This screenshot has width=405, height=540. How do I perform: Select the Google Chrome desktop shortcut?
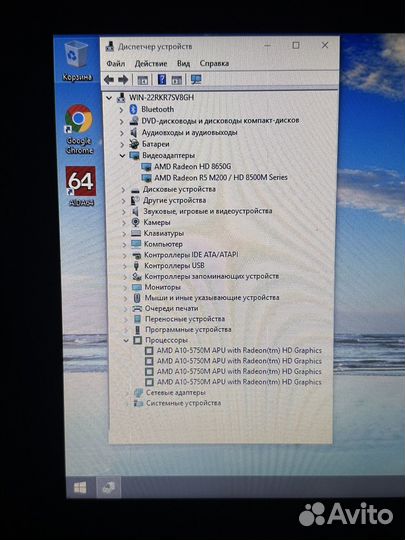(x=79, y=129)
